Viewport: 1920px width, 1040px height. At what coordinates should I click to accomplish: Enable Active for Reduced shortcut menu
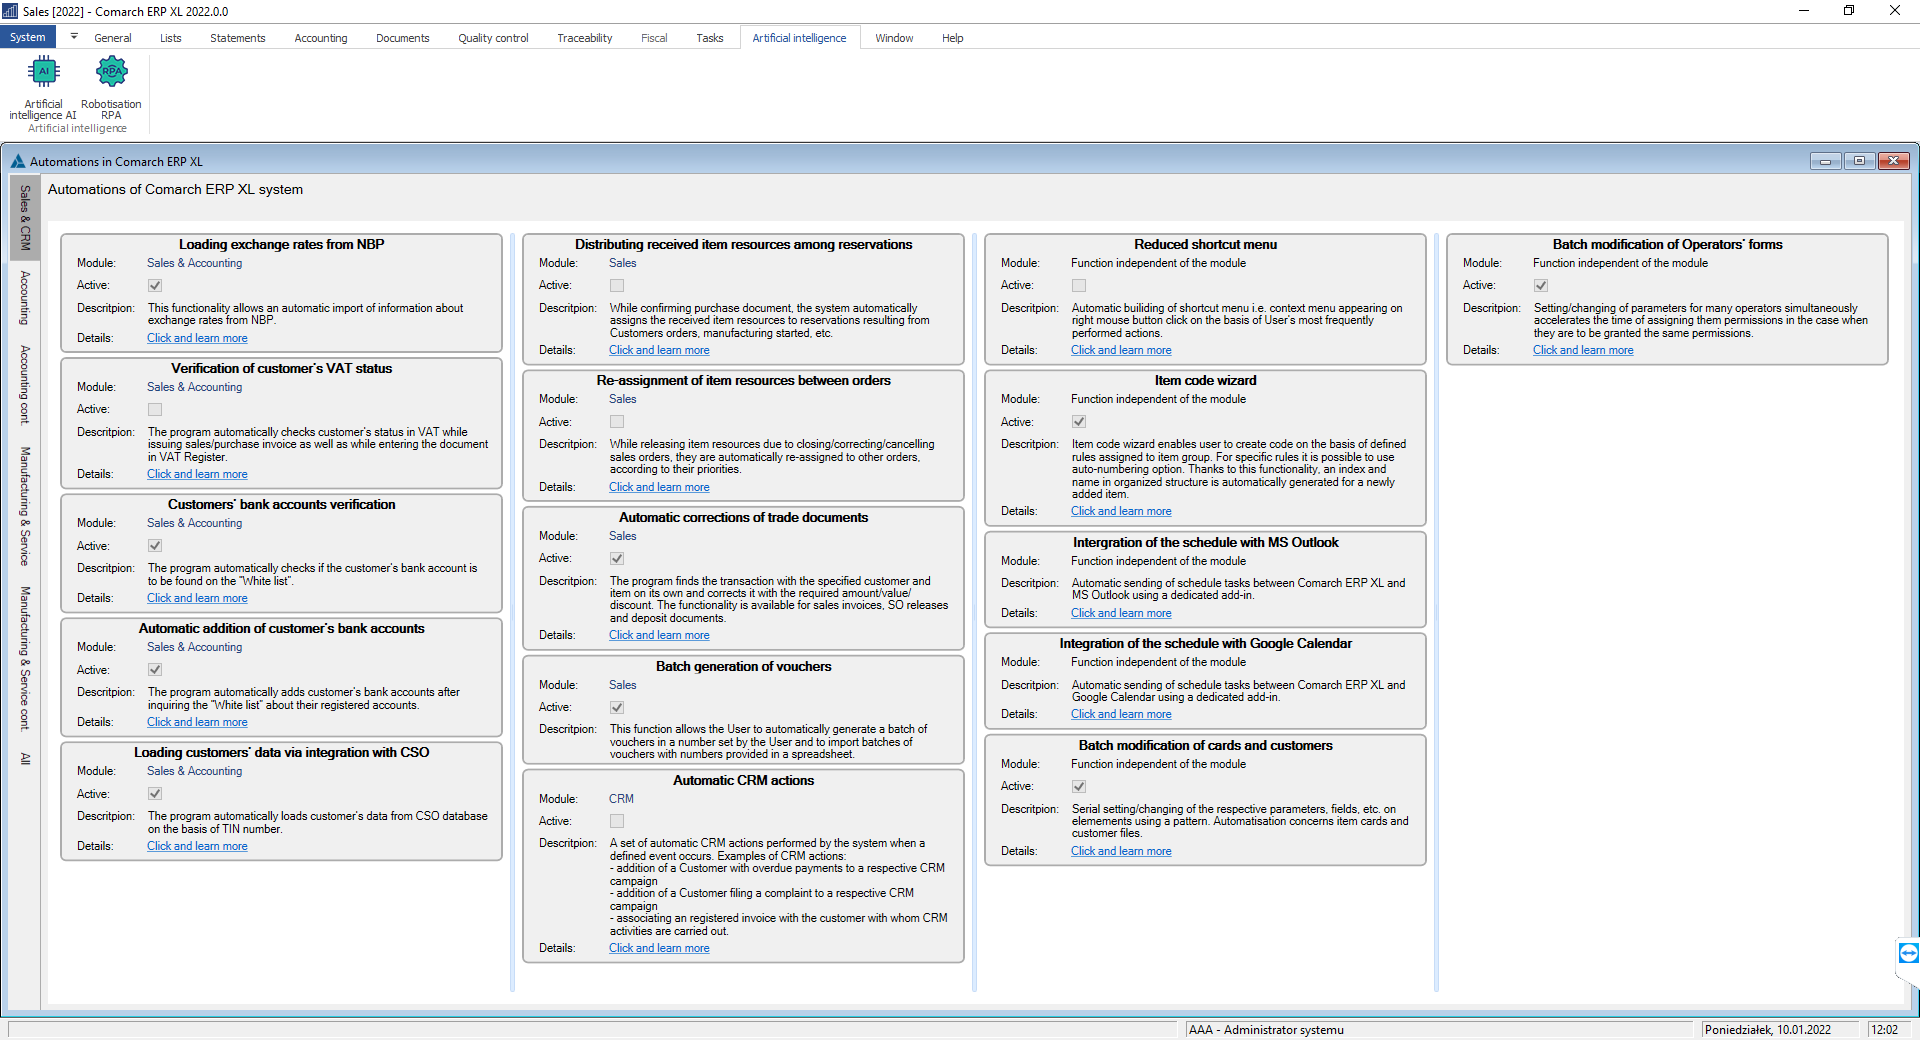1079,286
